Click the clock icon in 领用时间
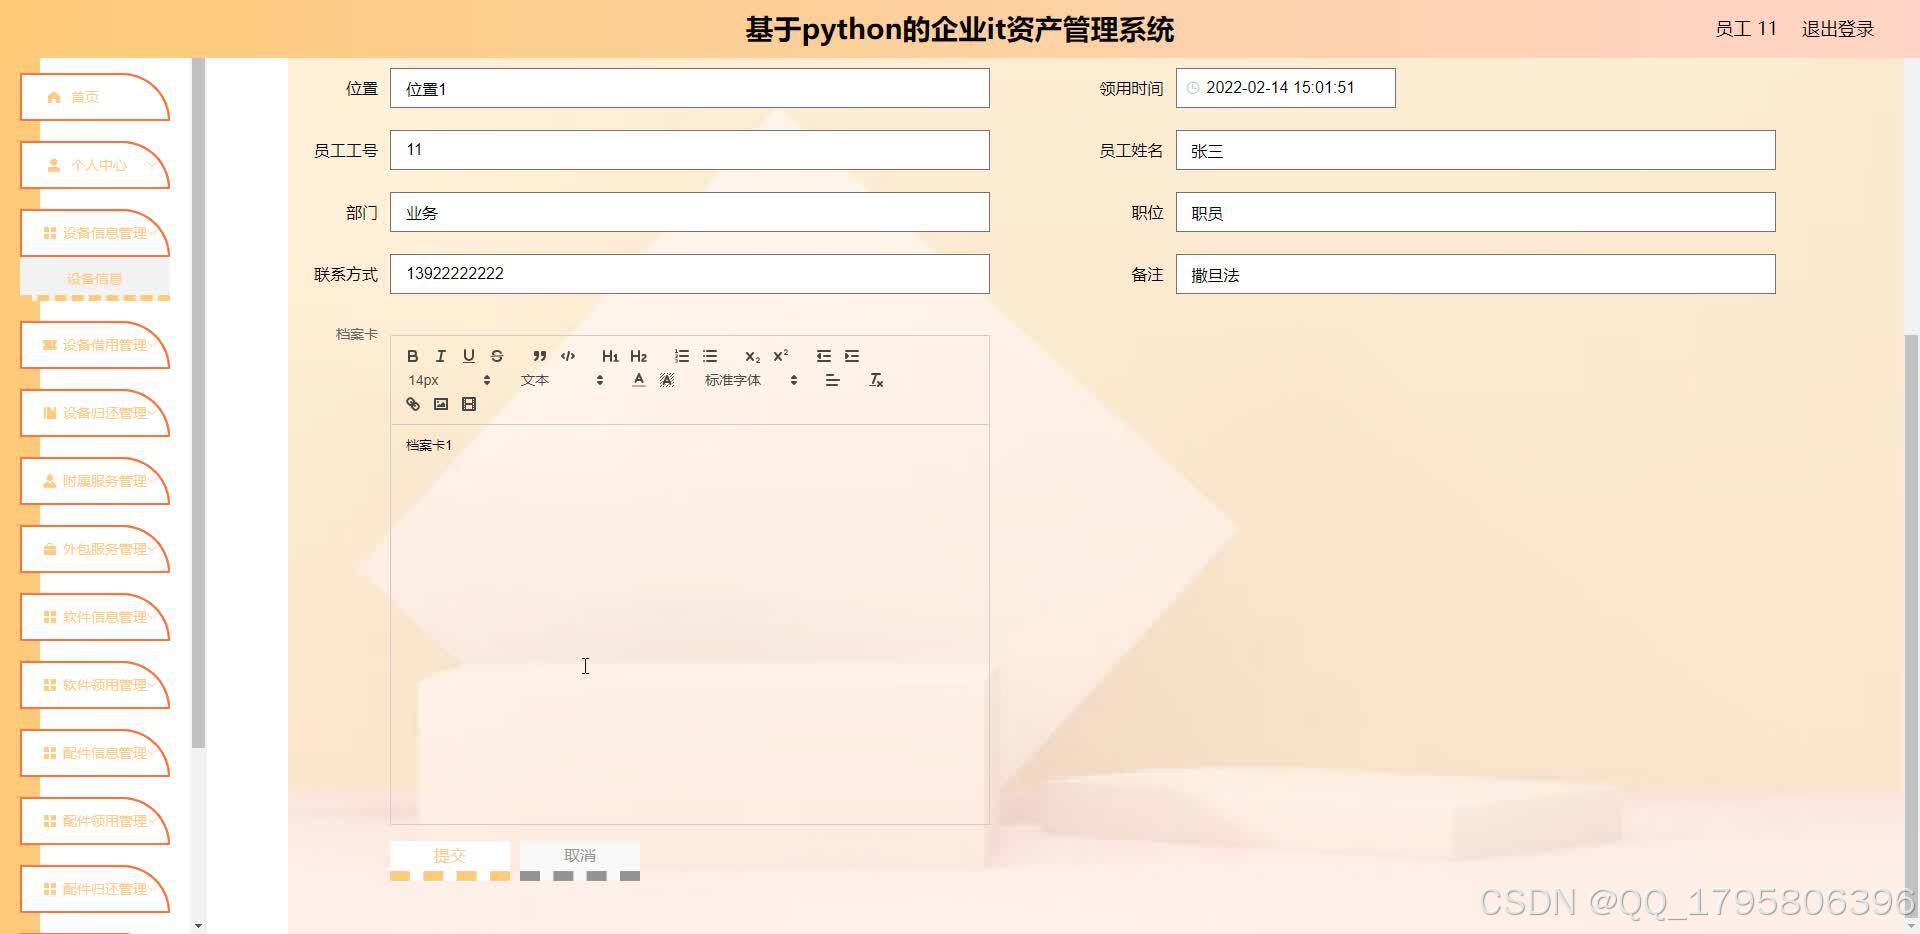 (1193, 88)
